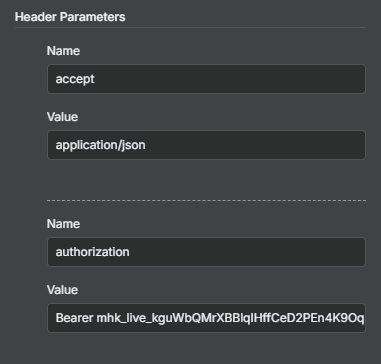The height and width of the screenshot is (364, 381).
Task: Click the Value label above 'application/json'
Action: click(x=62, y=117)
